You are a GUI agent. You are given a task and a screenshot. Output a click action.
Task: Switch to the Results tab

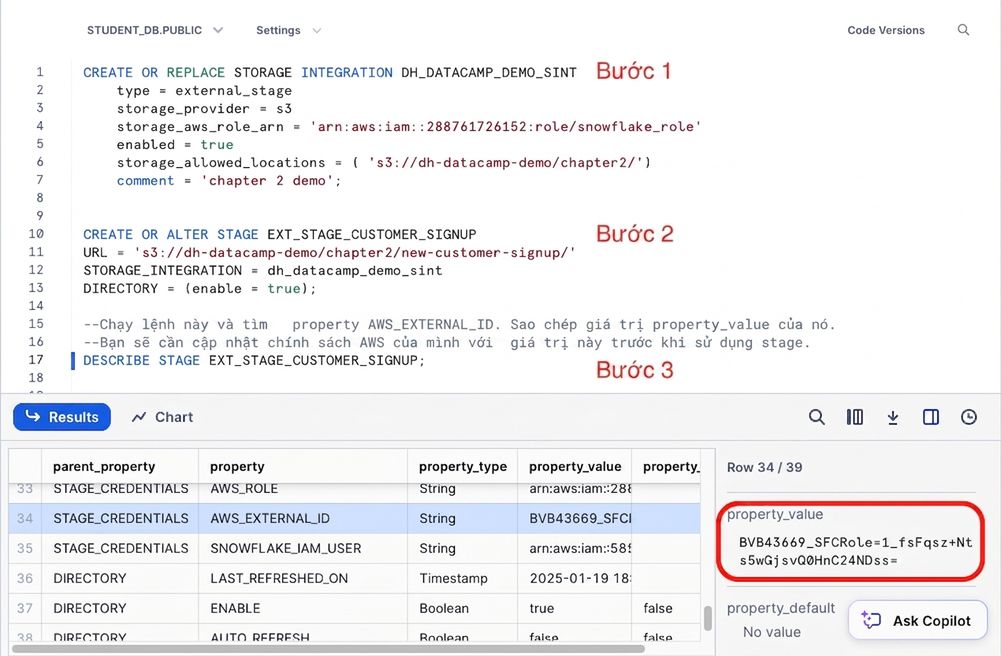(x=62, y=417)
